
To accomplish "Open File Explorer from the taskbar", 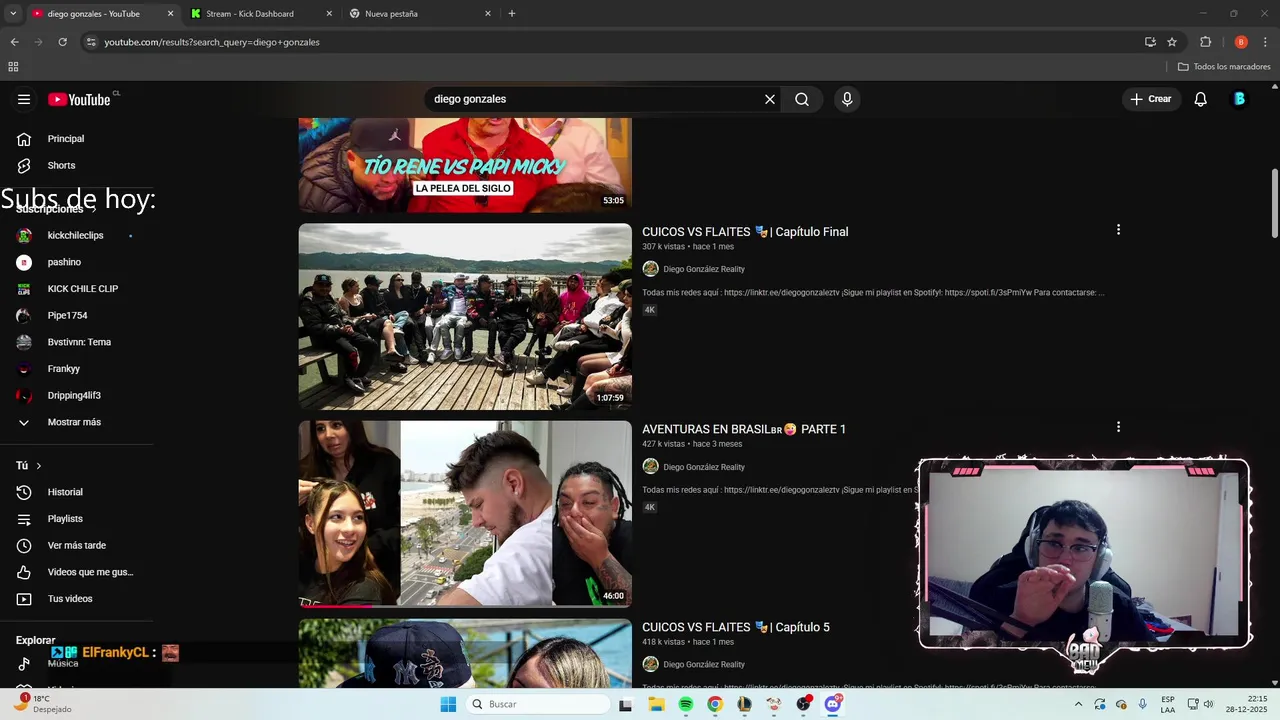I will [x=656, y=704].
